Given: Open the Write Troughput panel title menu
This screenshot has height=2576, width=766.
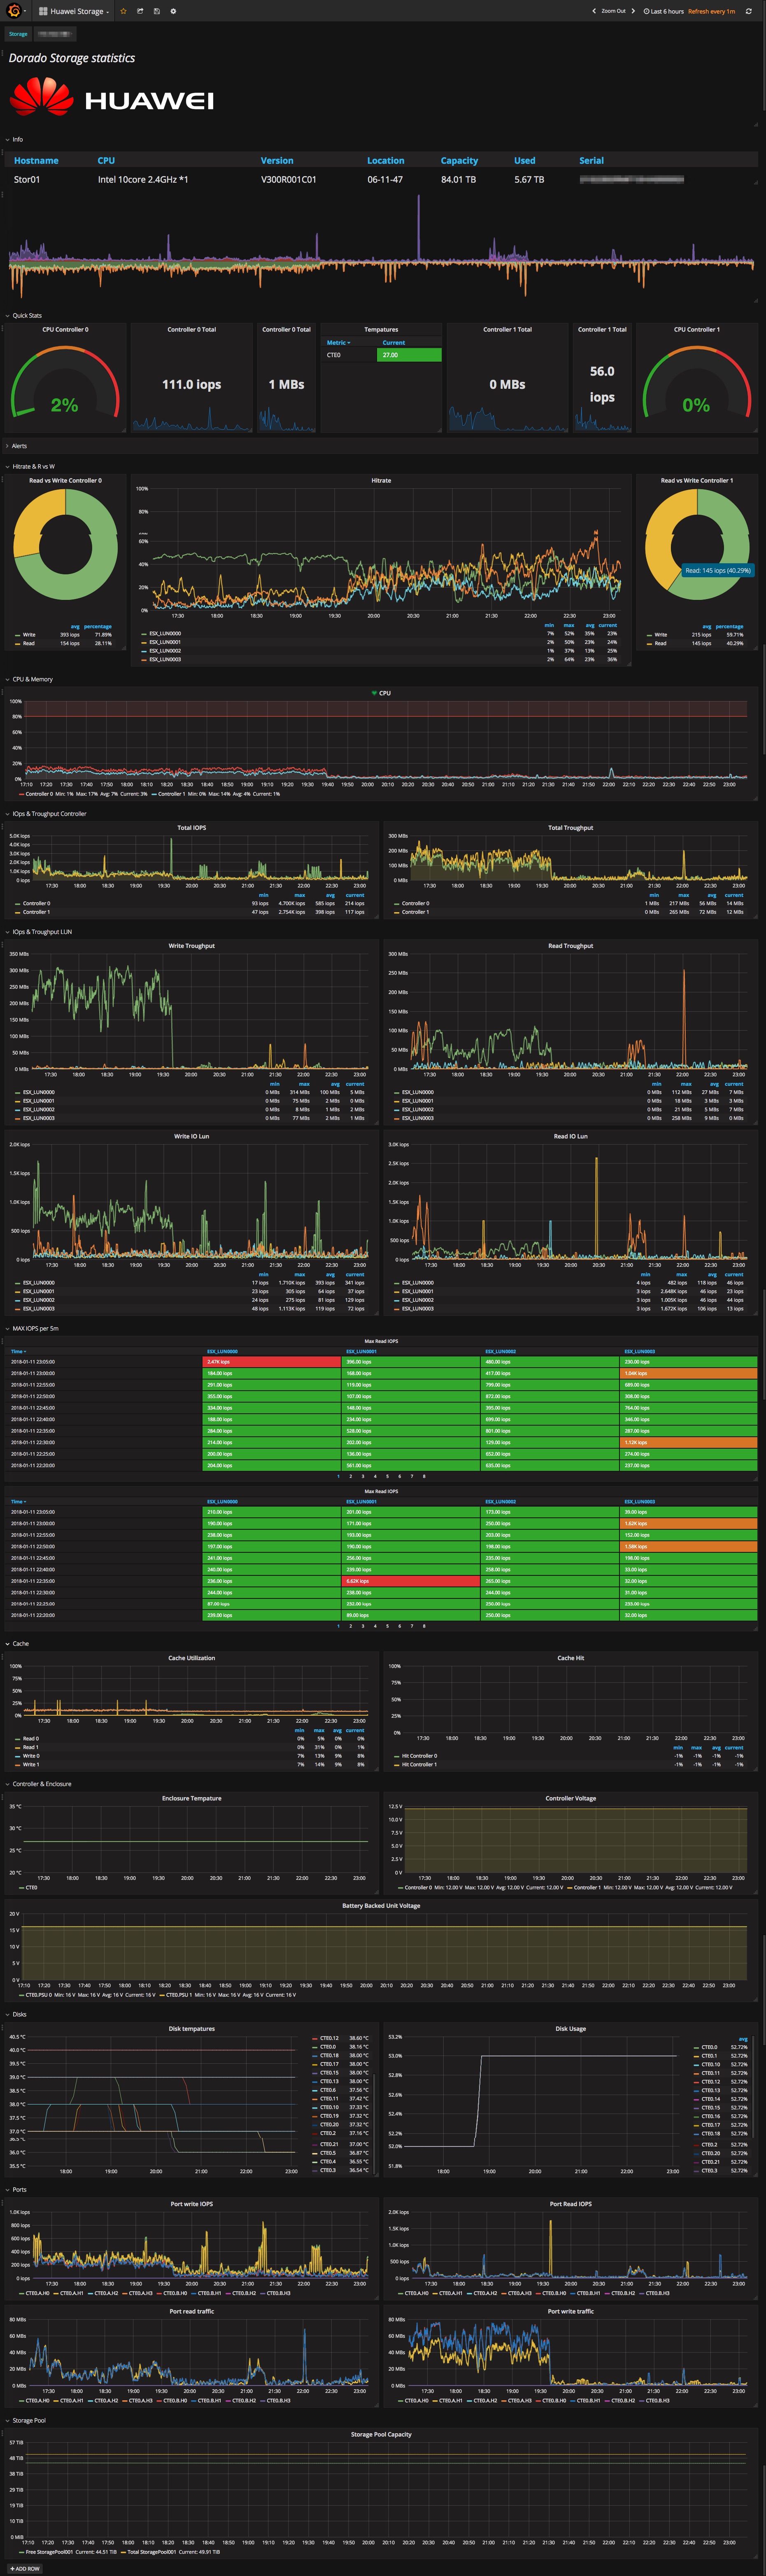Looking at the screenshot, I should (191, 945).
